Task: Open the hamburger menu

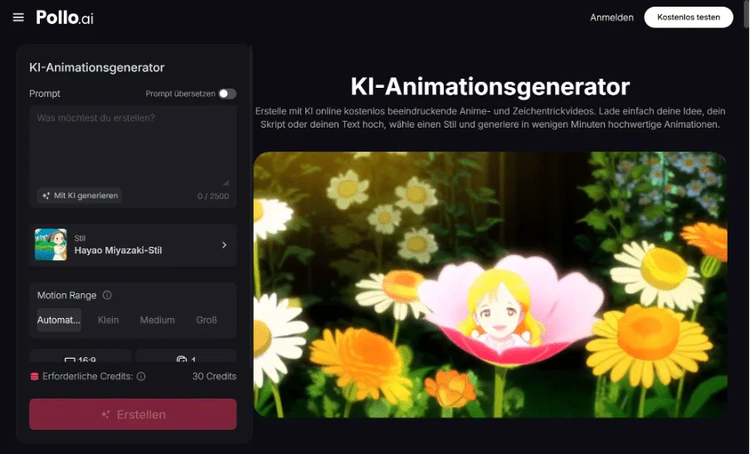Action: (18, 18)
